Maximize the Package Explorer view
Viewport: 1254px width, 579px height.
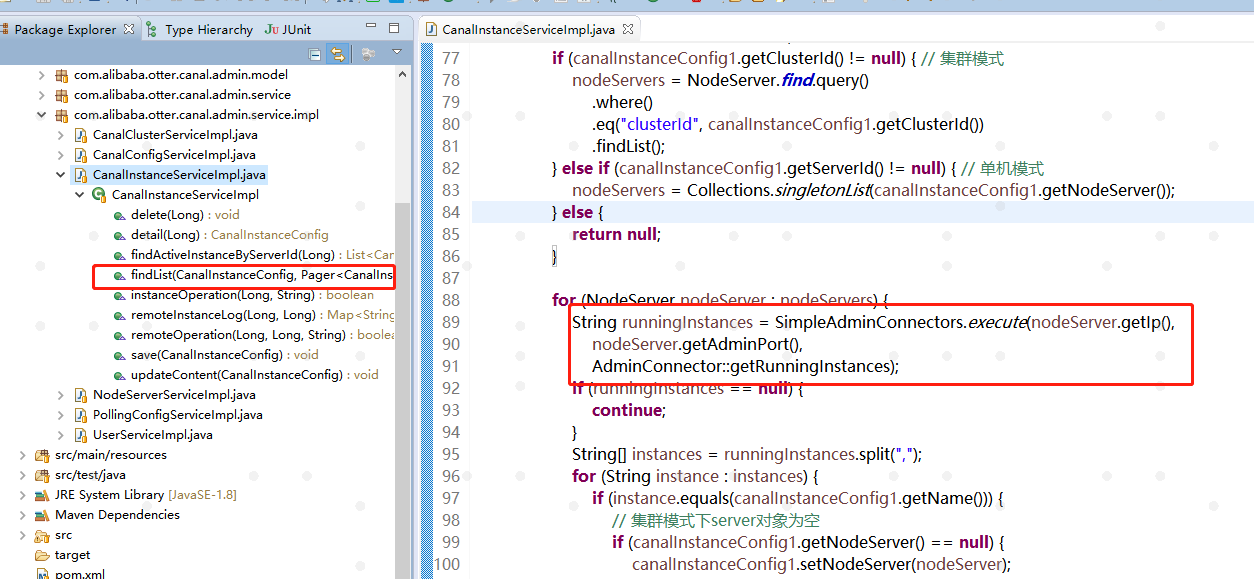(x=394, y=29)
